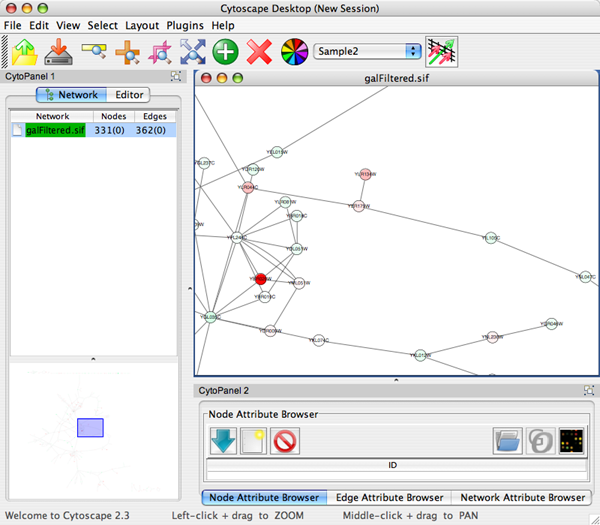
Task: Click the bright red node in the graph
Action: tap(260, 279)
